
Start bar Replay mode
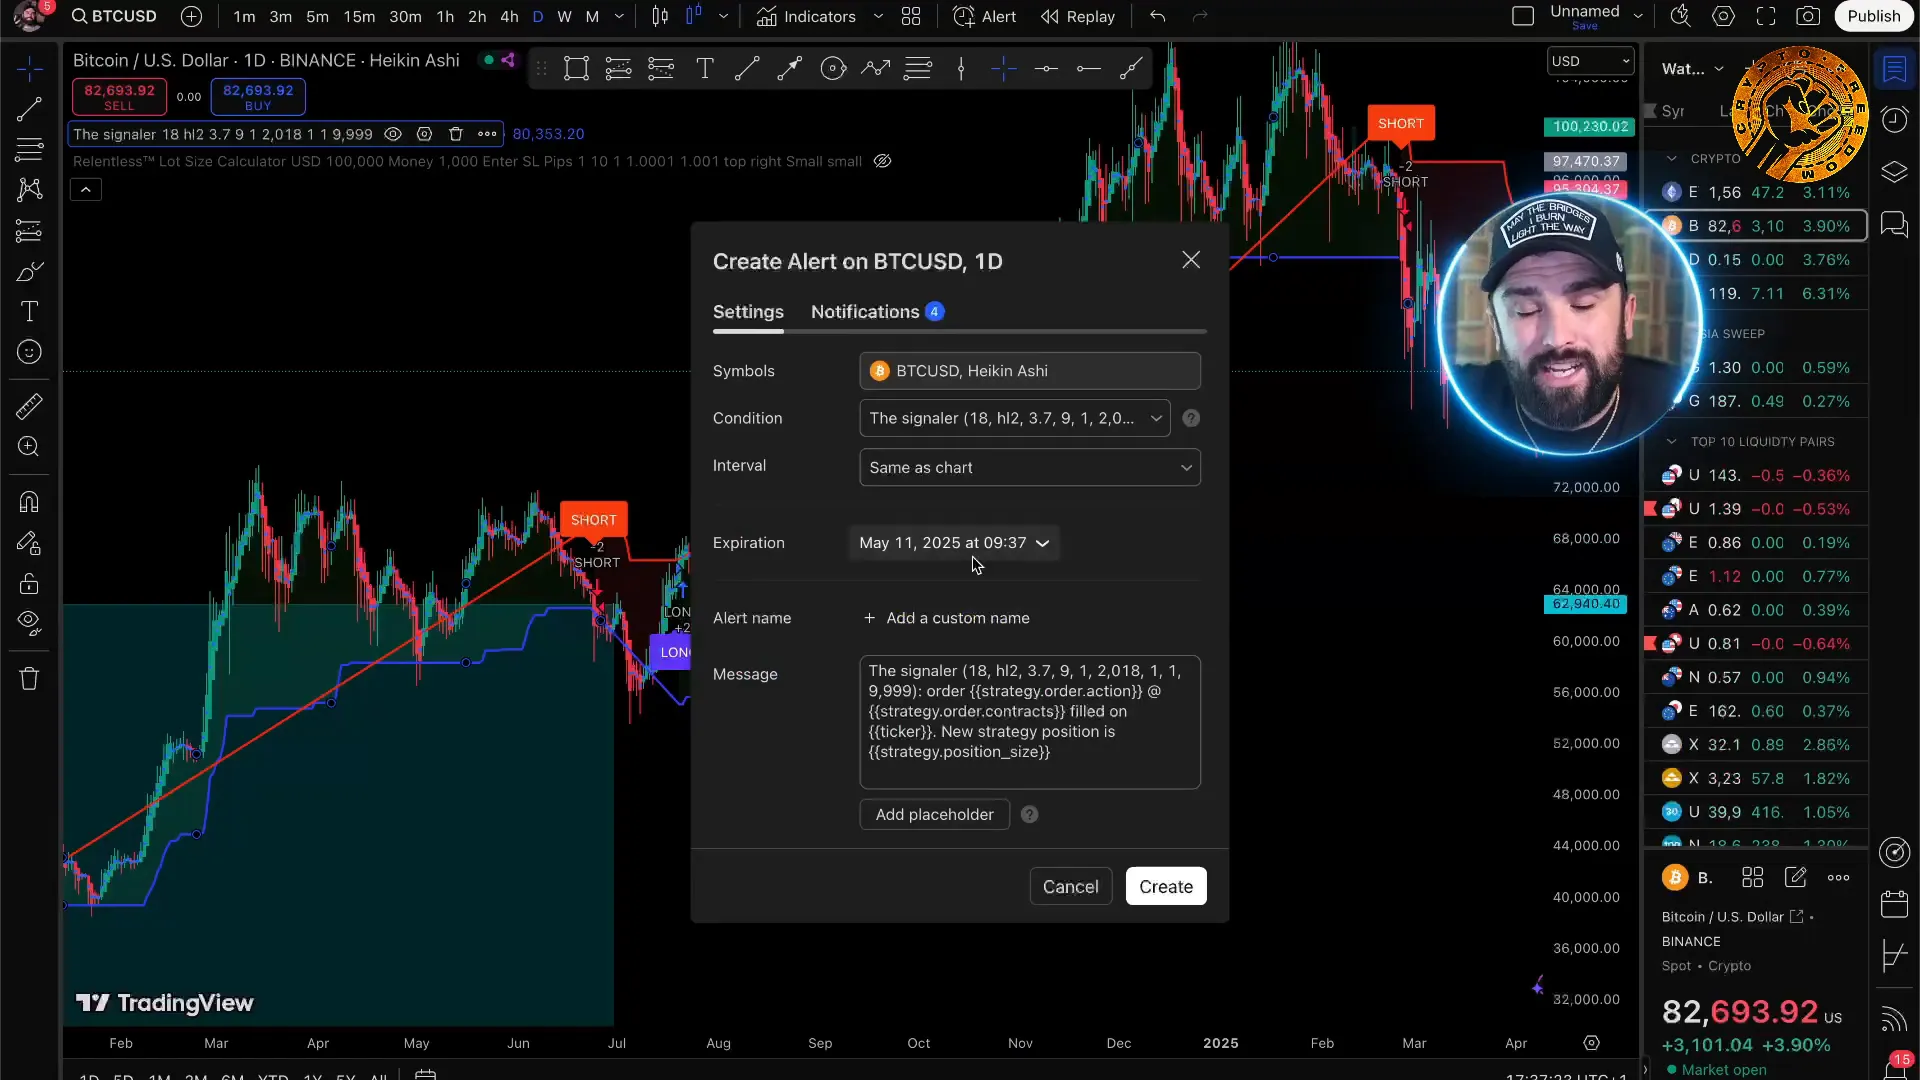[1078, 16]
